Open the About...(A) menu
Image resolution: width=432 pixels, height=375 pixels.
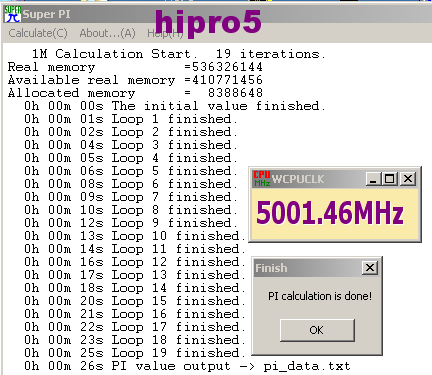point(107,33)
